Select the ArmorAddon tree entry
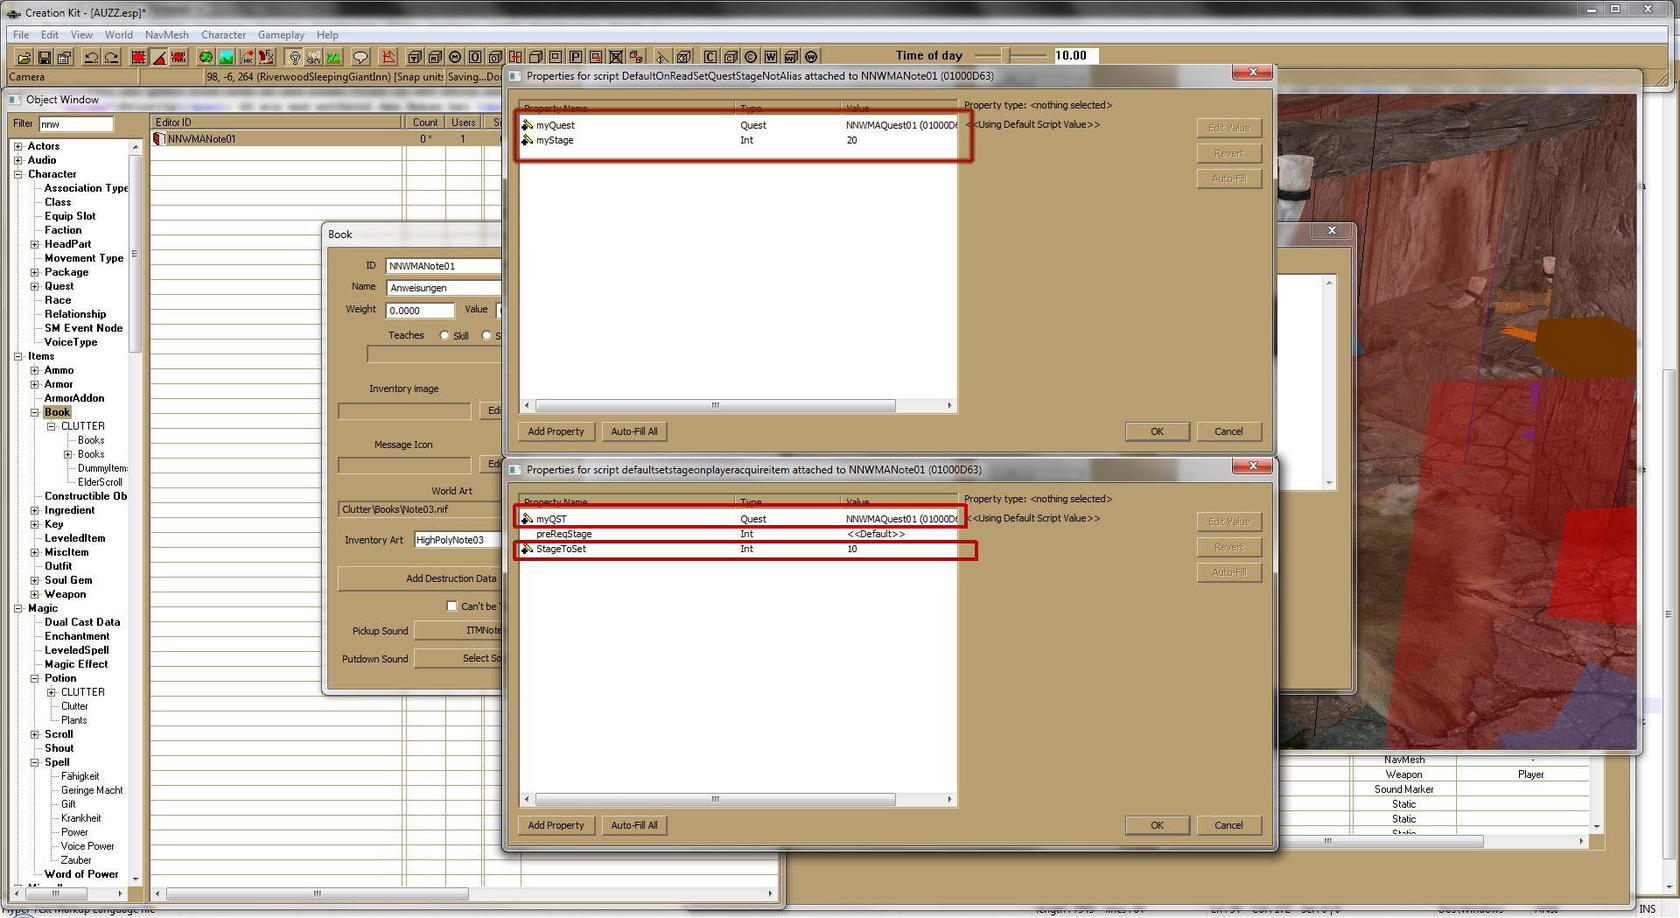 click(74, 398)
